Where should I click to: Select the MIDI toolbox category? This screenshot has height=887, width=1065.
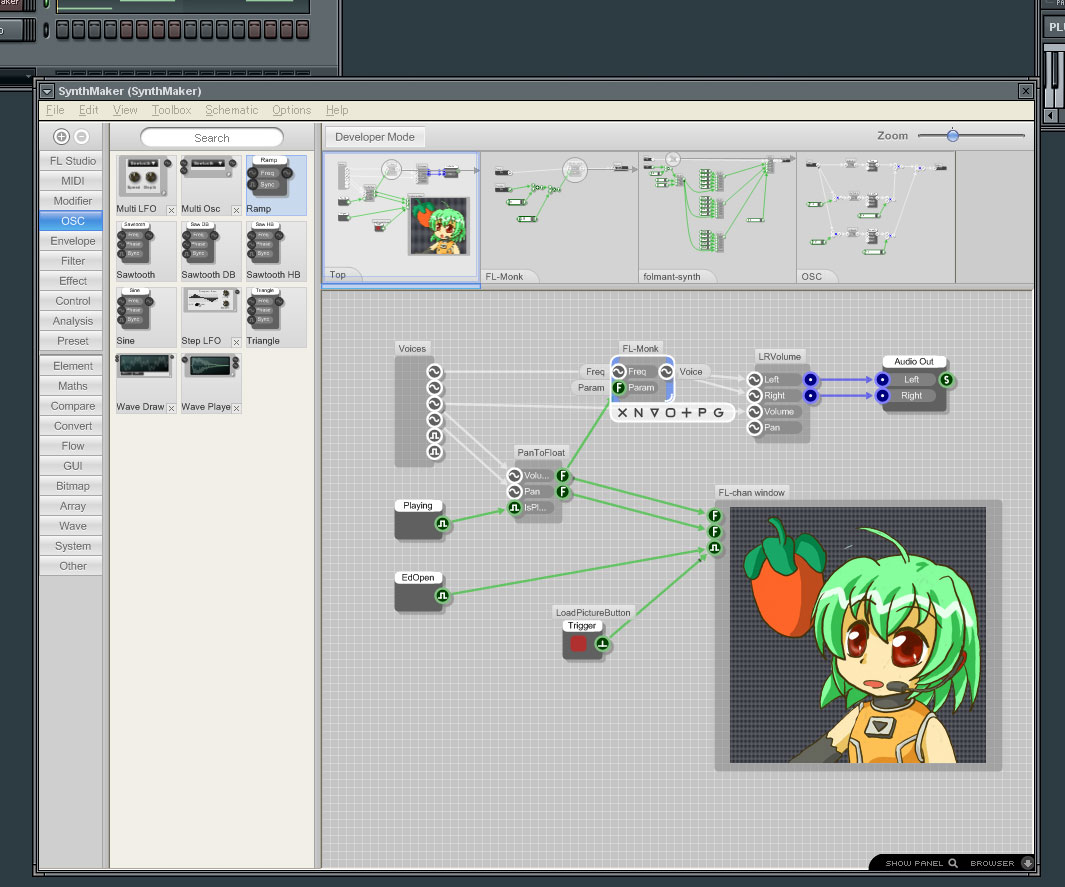tap(71, 181)
